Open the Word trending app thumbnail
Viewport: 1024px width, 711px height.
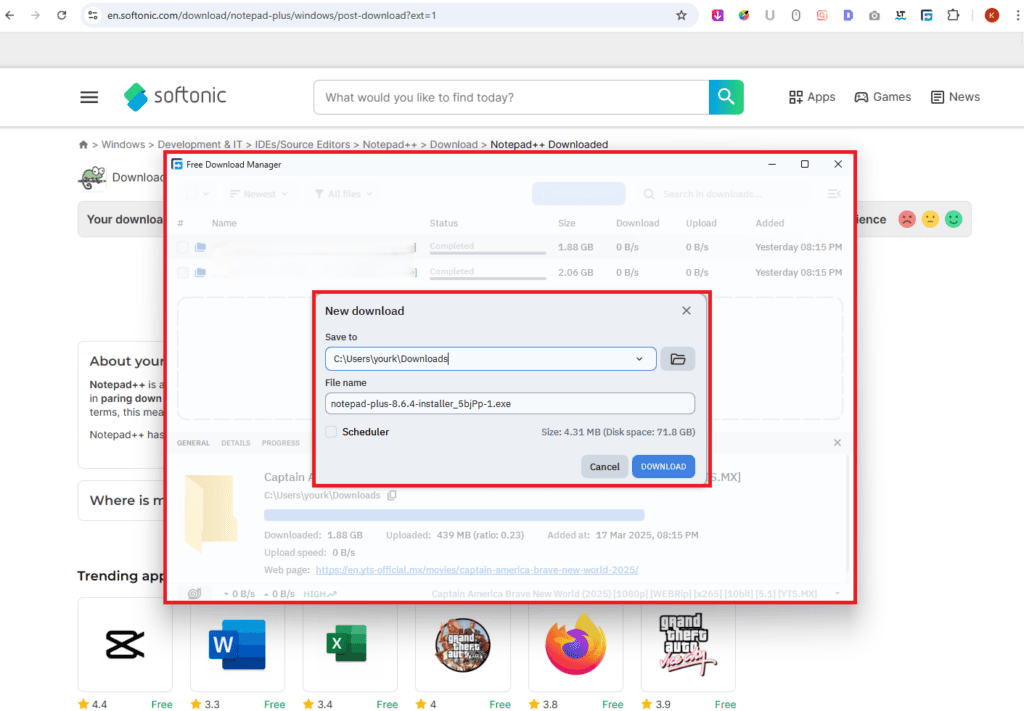pos(237,645)
